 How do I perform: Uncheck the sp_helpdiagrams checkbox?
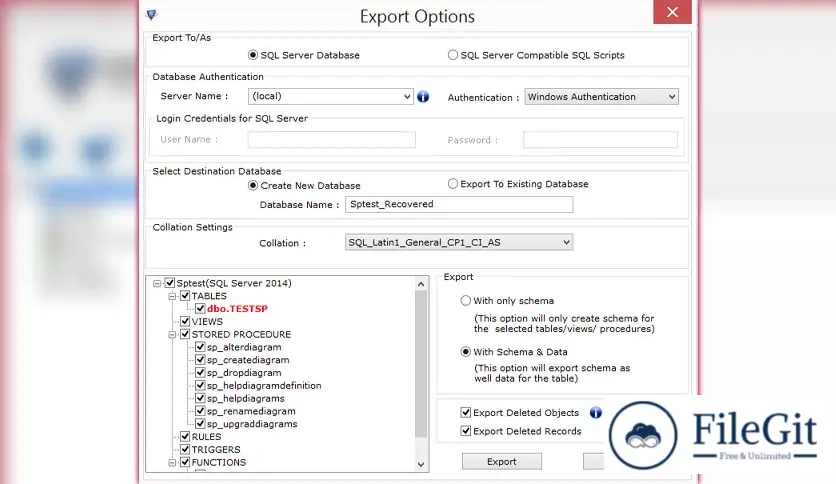[200, 398]
